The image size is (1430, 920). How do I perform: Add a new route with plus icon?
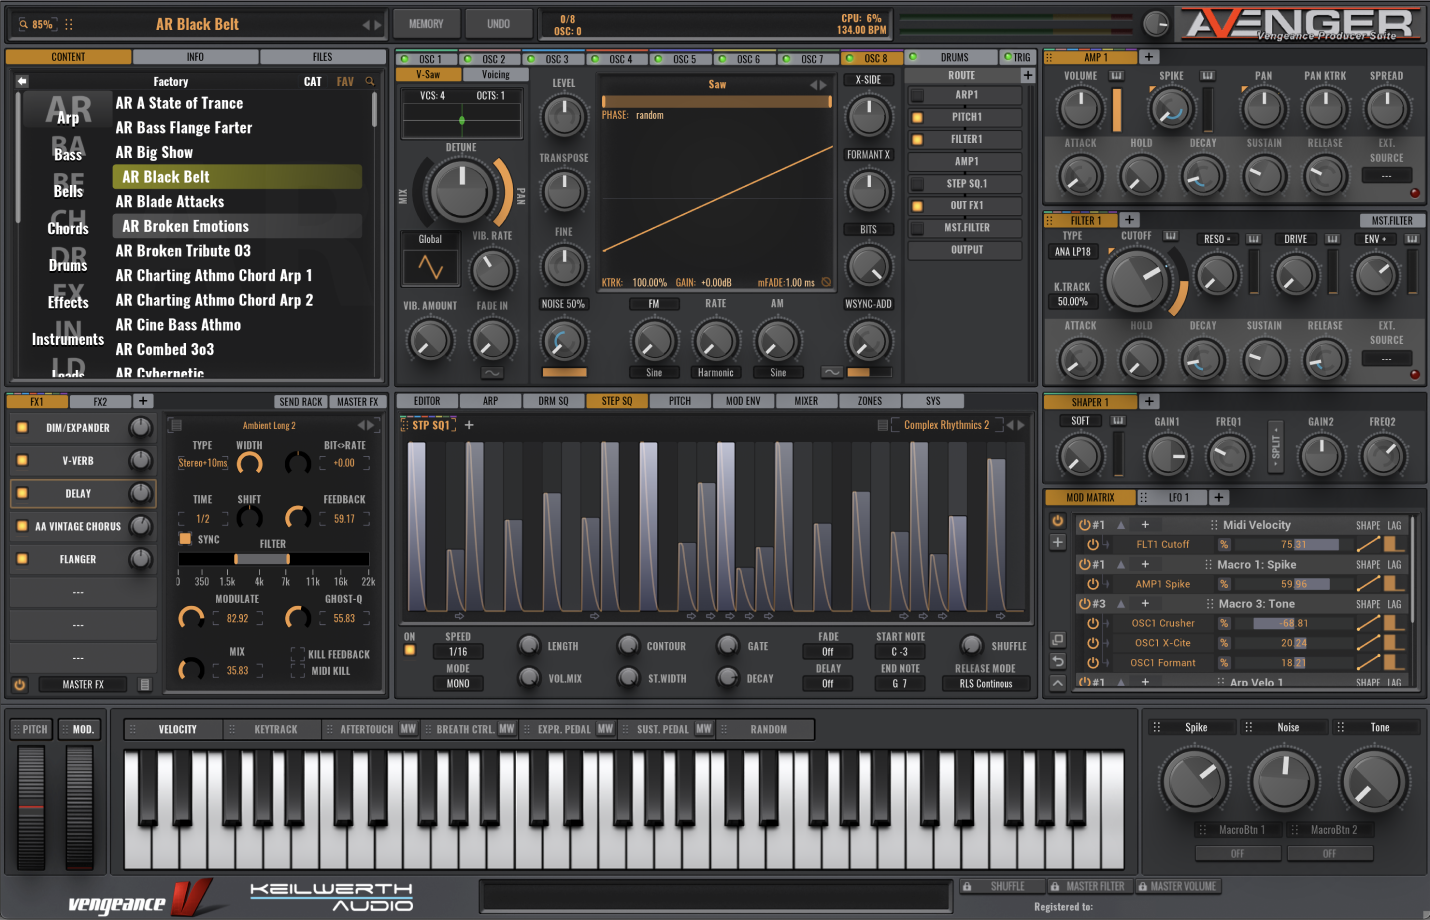click(1027, 76)
